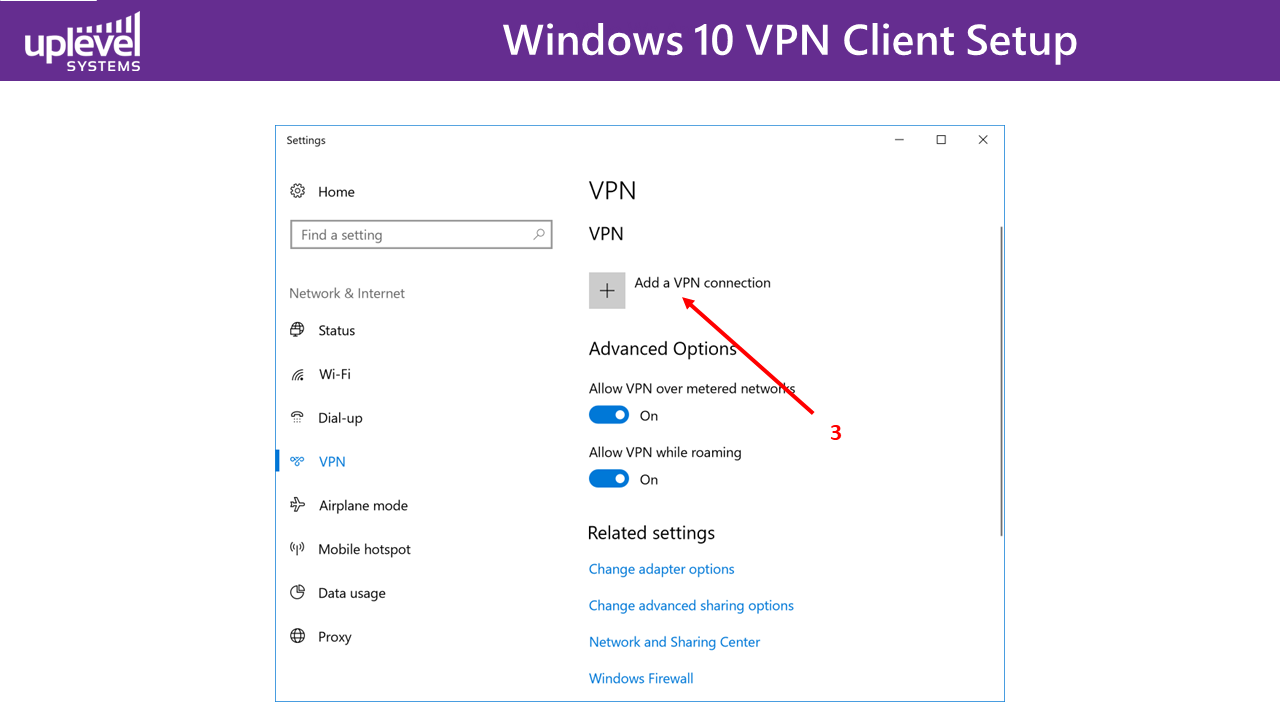1280x720 pixels.
Task: Click the Advanced Options heading
Action: 663,349
